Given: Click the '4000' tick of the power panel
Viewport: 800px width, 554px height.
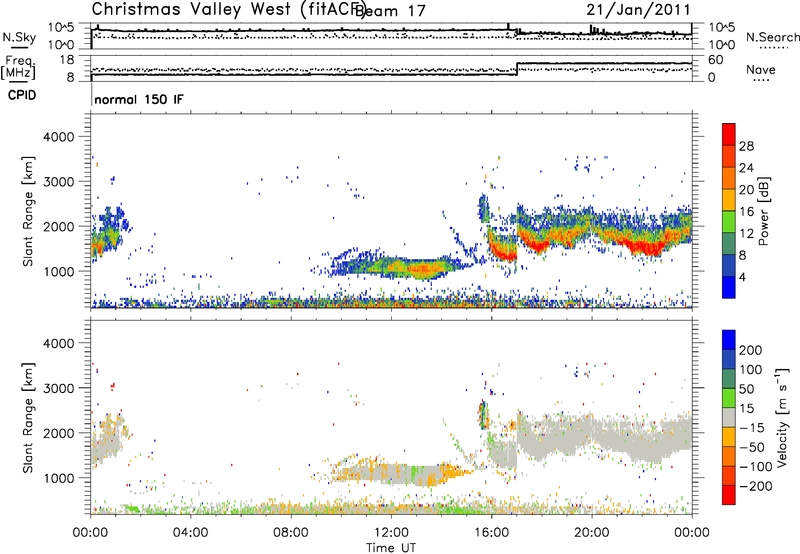Looking at the screenshot, I should point(58,136).
